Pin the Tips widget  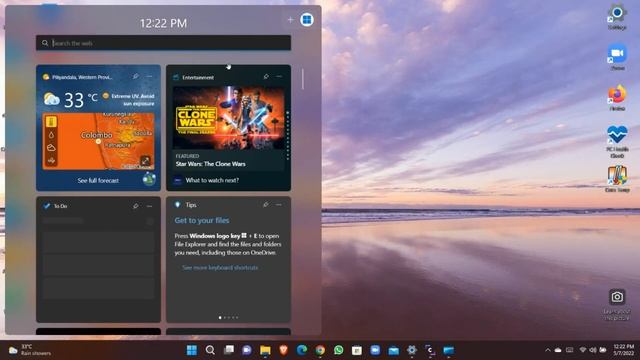pyautogui.click(x=266, y=204)
